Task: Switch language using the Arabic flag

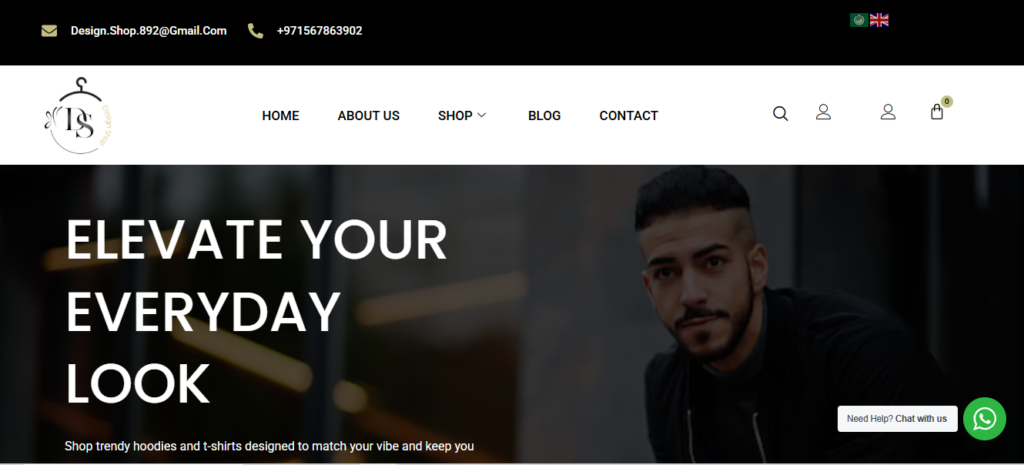Action: (859, 20)
